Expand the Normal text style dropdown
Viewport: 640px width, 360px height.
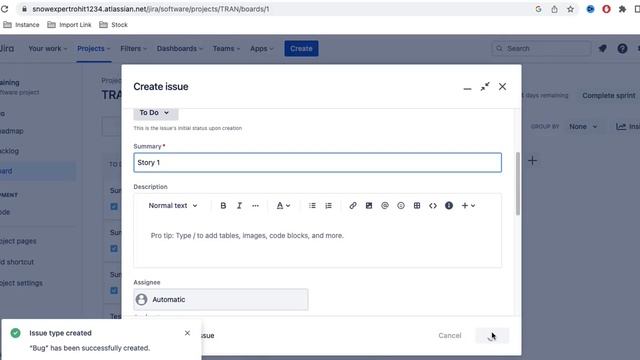tap(173, 206)
